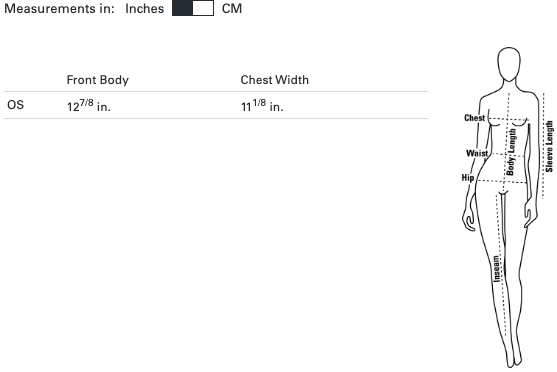Click the Waist label on the figure

(477, 153)
